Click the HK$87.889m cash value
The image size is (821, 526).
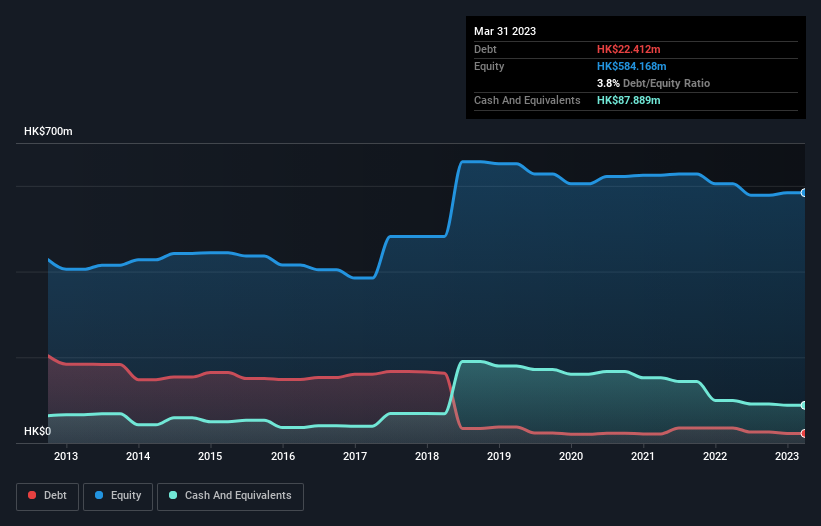coord(628,100)
